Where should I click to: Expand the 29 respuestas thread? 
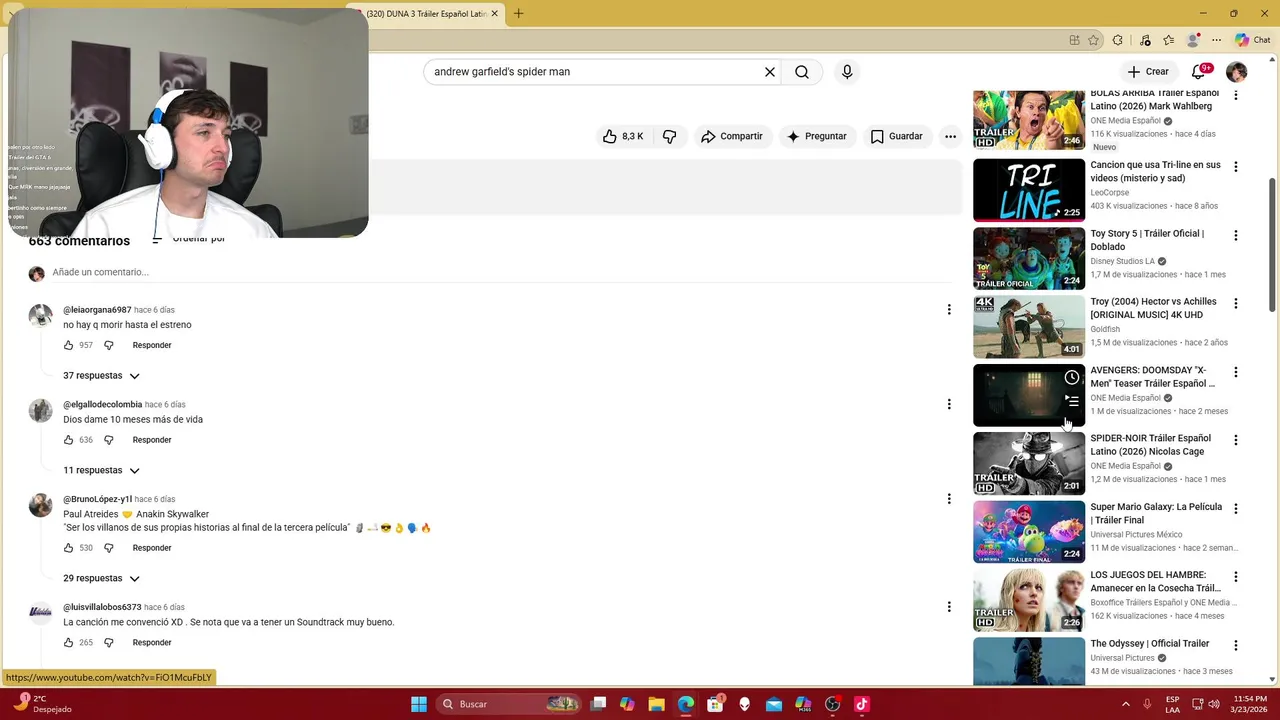pyautogui.click(x=102, y=578)
